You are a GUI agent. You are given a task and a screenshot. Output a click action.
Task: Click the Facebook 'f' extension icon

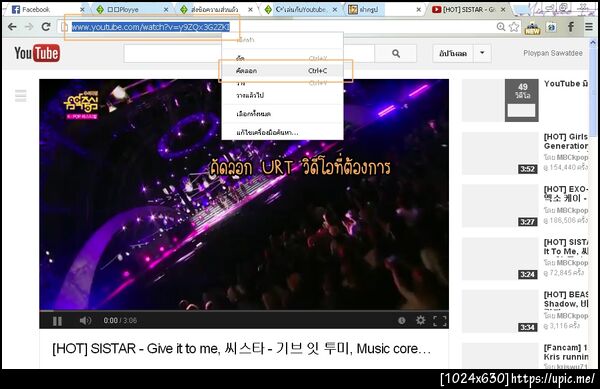[571, 26]
